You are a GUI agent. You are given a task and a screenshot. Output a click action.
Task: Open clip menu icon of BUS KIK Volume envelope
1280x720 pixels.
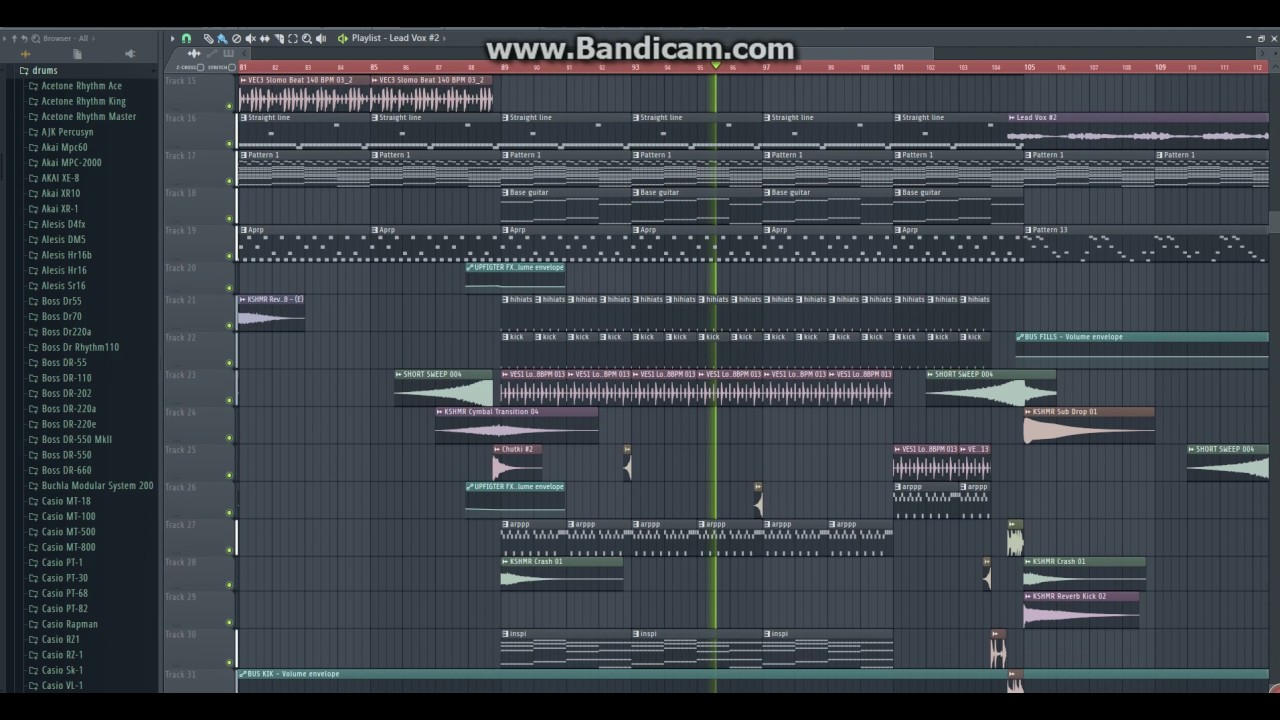pos(242,674)
